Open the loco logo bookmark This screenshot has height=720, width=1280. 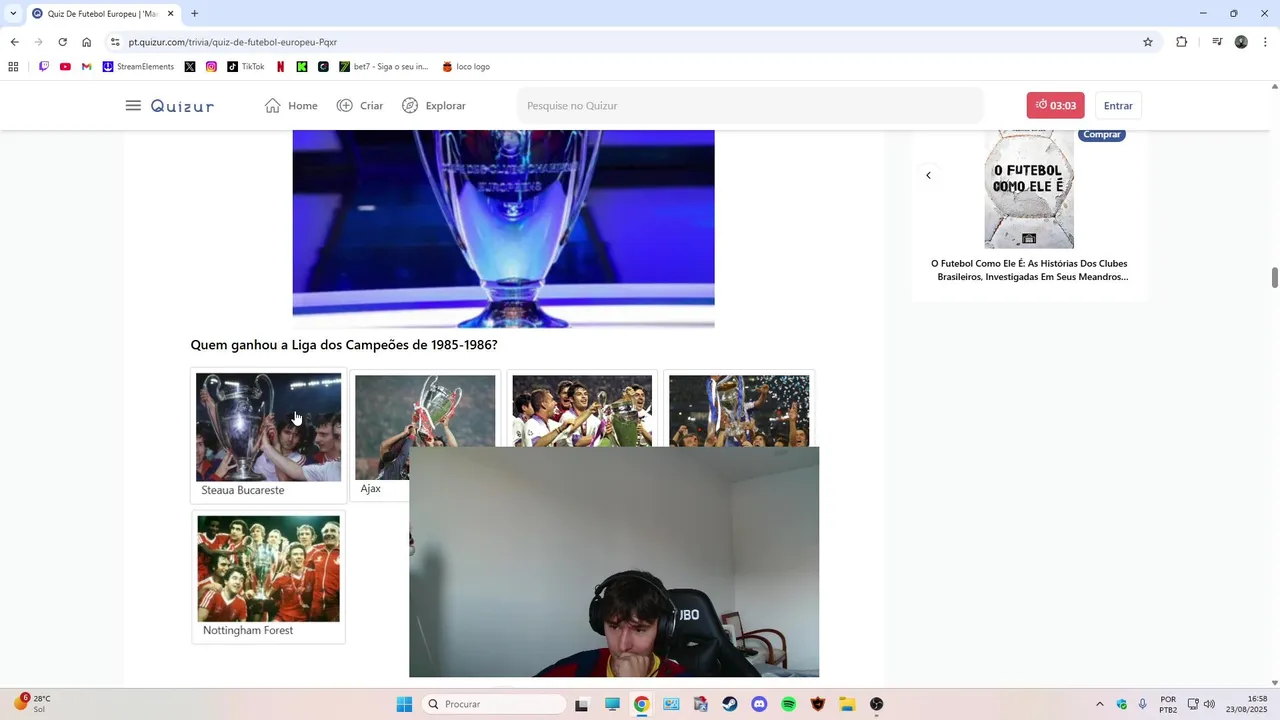466,67
